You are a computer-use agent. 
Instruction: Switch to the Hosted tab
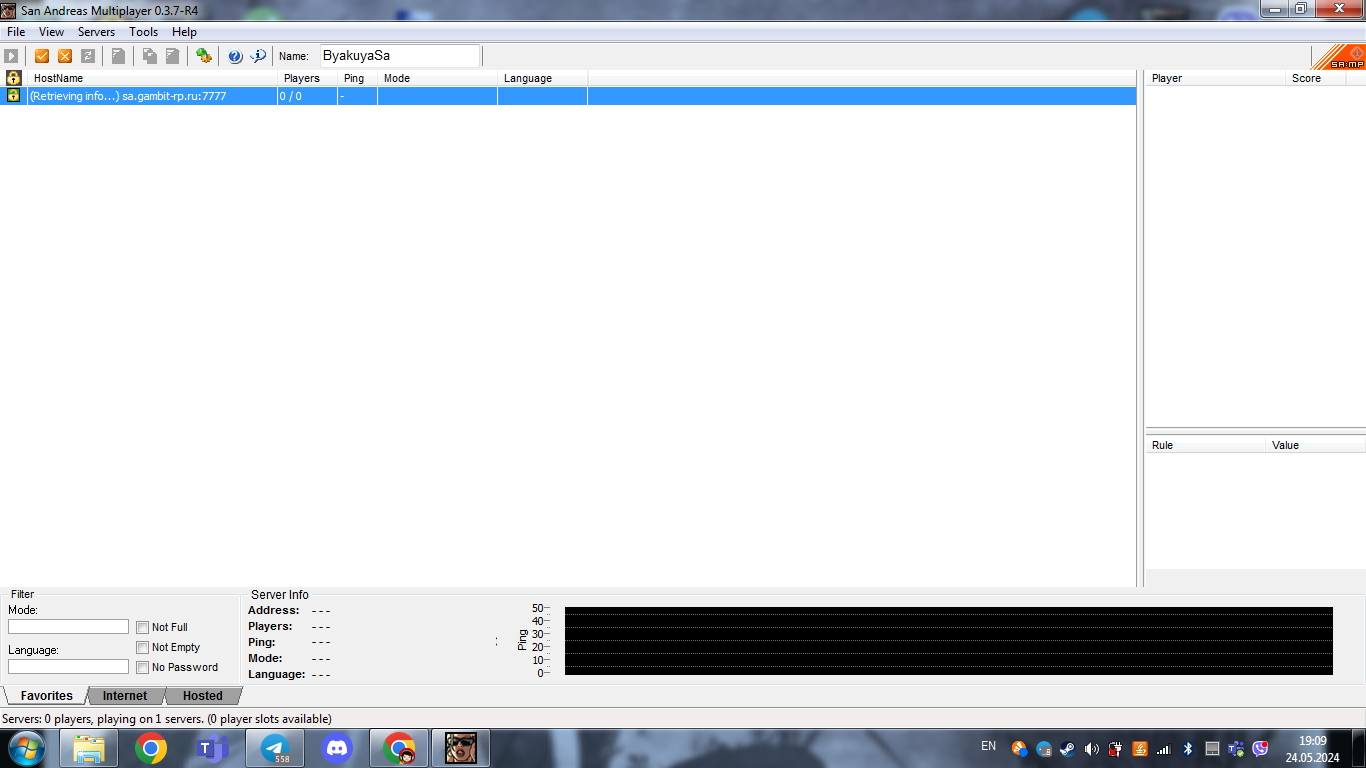pyautogui.click(x=202, y=696)
